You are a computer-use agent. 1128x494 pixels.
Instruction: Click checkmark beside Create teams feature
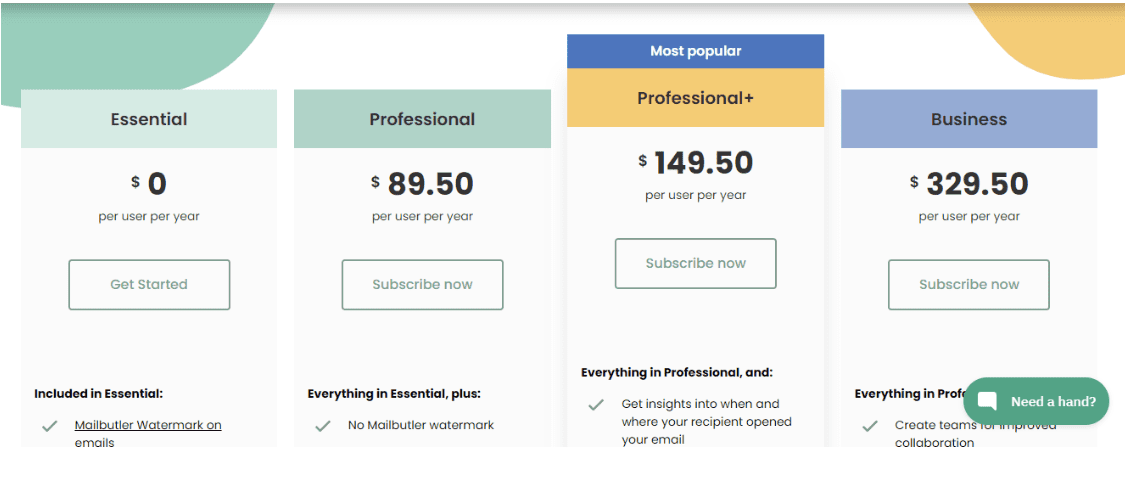coord(870,426)
